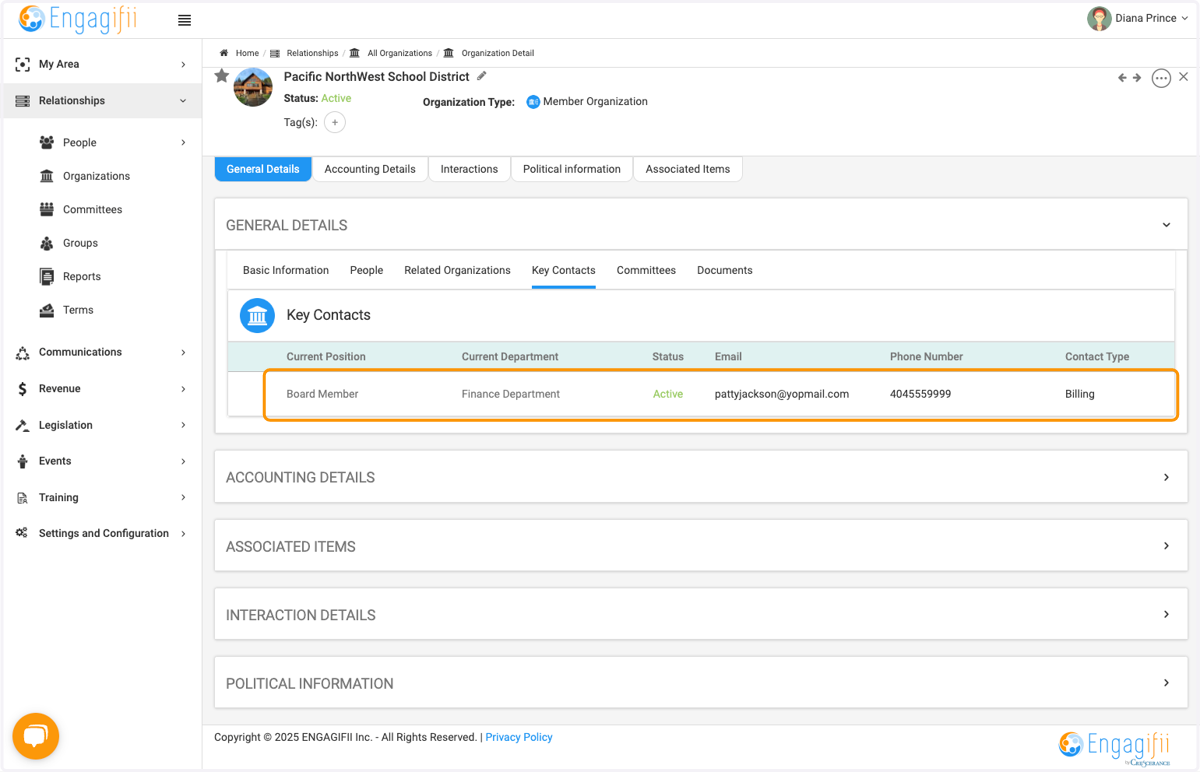Switch to Associated Items tab

688,169
